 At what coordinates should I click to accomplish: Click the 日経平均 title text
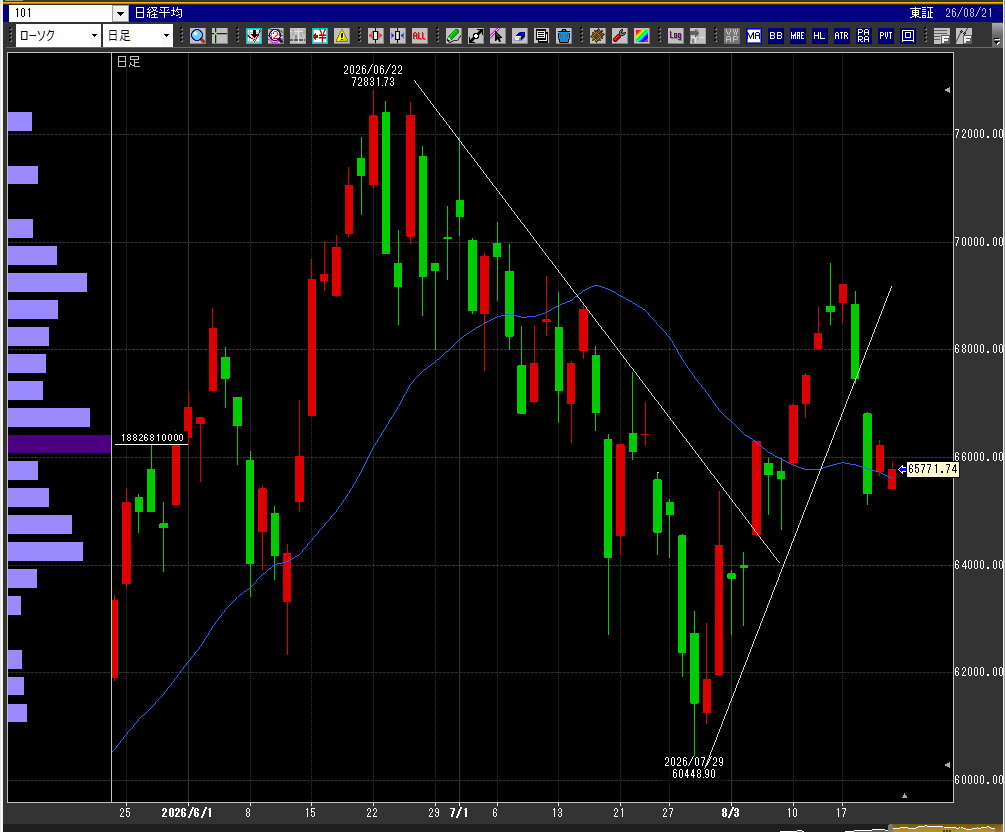click(158, 13)
